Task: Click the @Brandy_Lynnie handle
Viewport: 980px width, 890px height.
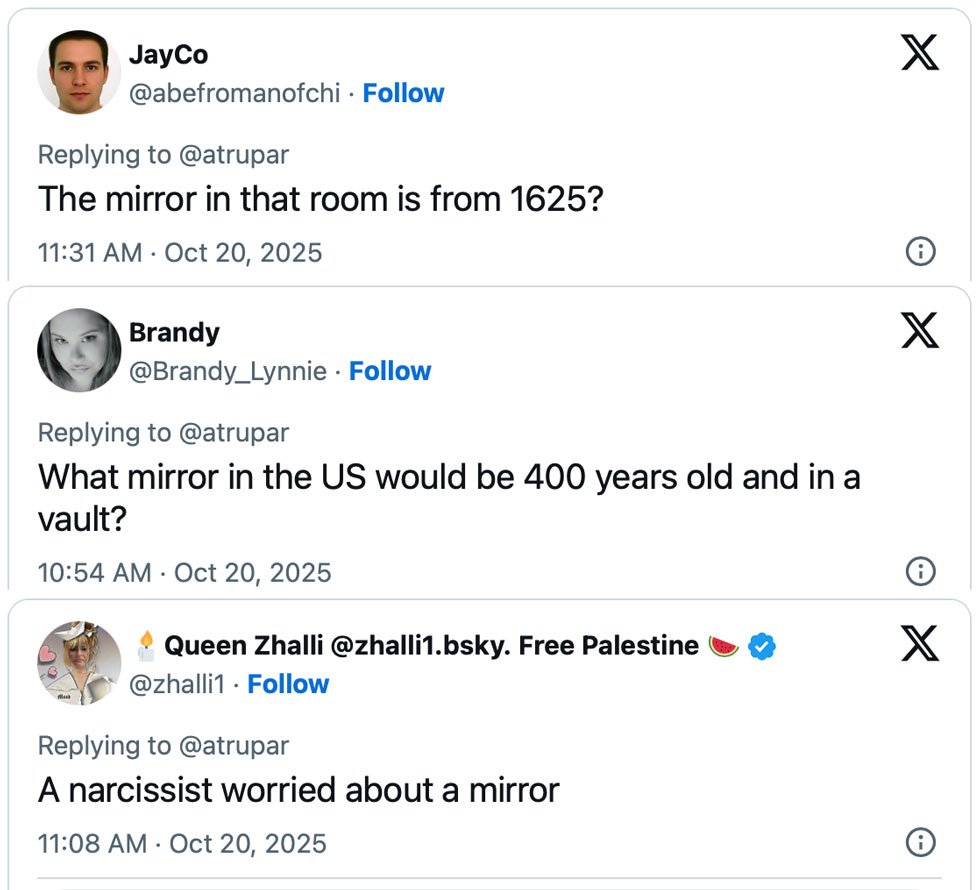Action: click(228, 371)
